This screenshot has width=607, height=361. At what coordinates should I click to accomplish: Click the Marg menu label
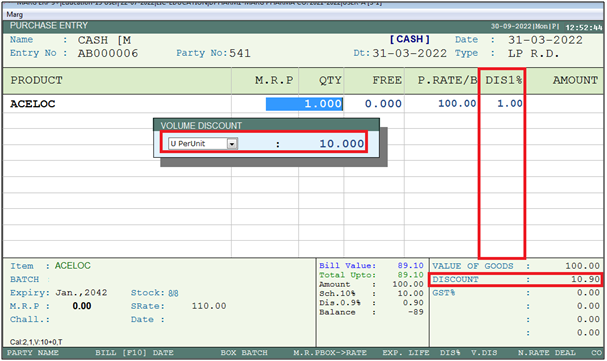(15, 14)
